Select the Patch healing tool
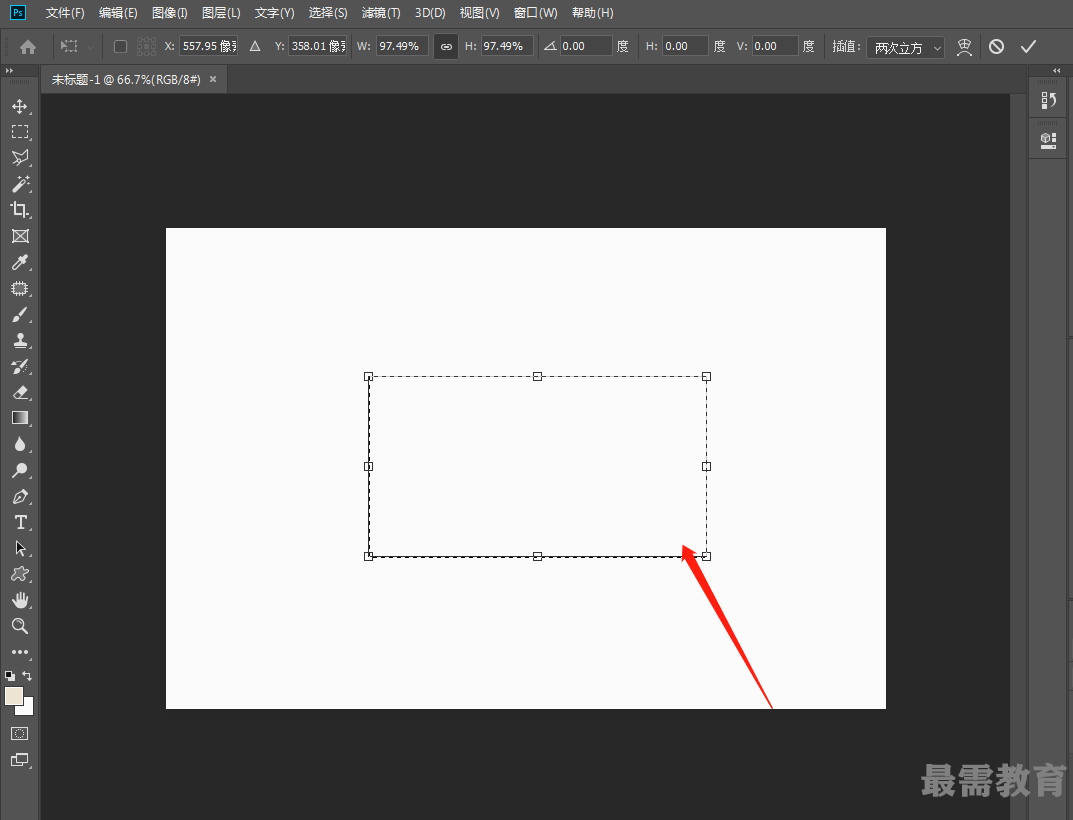Viewport: 1073px width, 820px height. coord(20,288)
